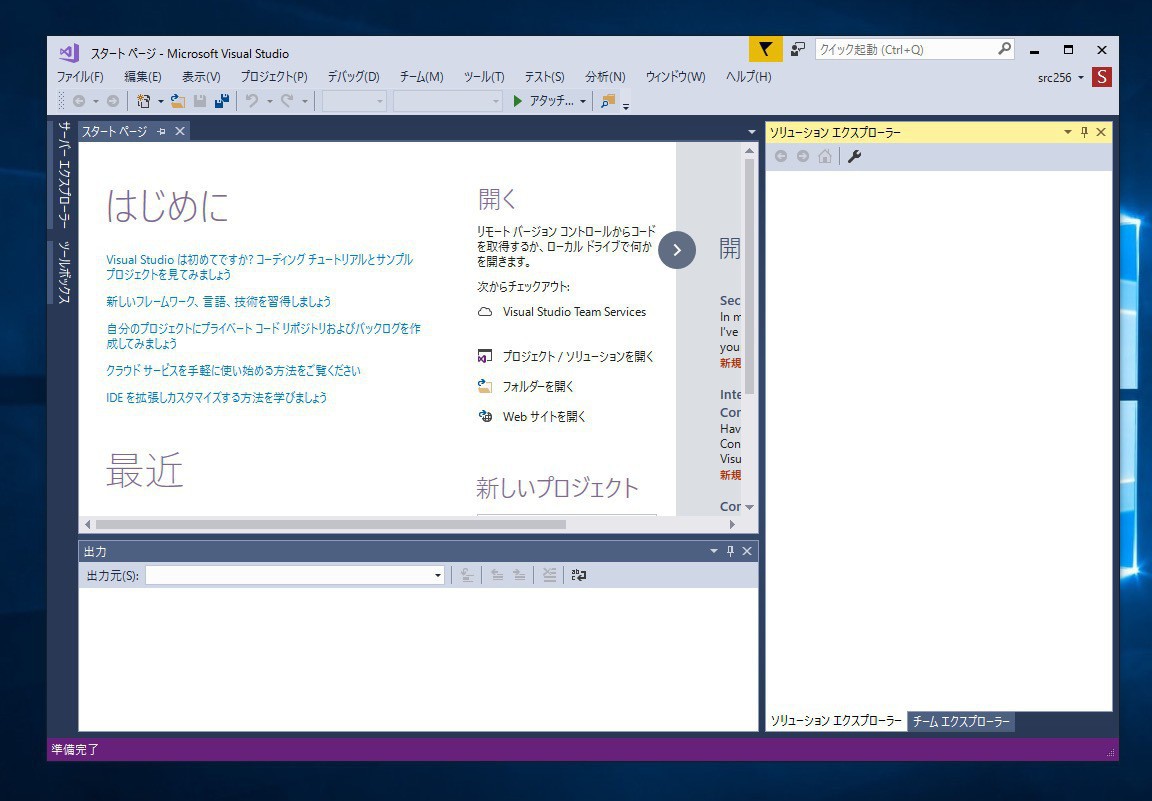Expand the src256 account dropdown
Viewport: 1152px width, 801px height.
[x=1081, y=78]
